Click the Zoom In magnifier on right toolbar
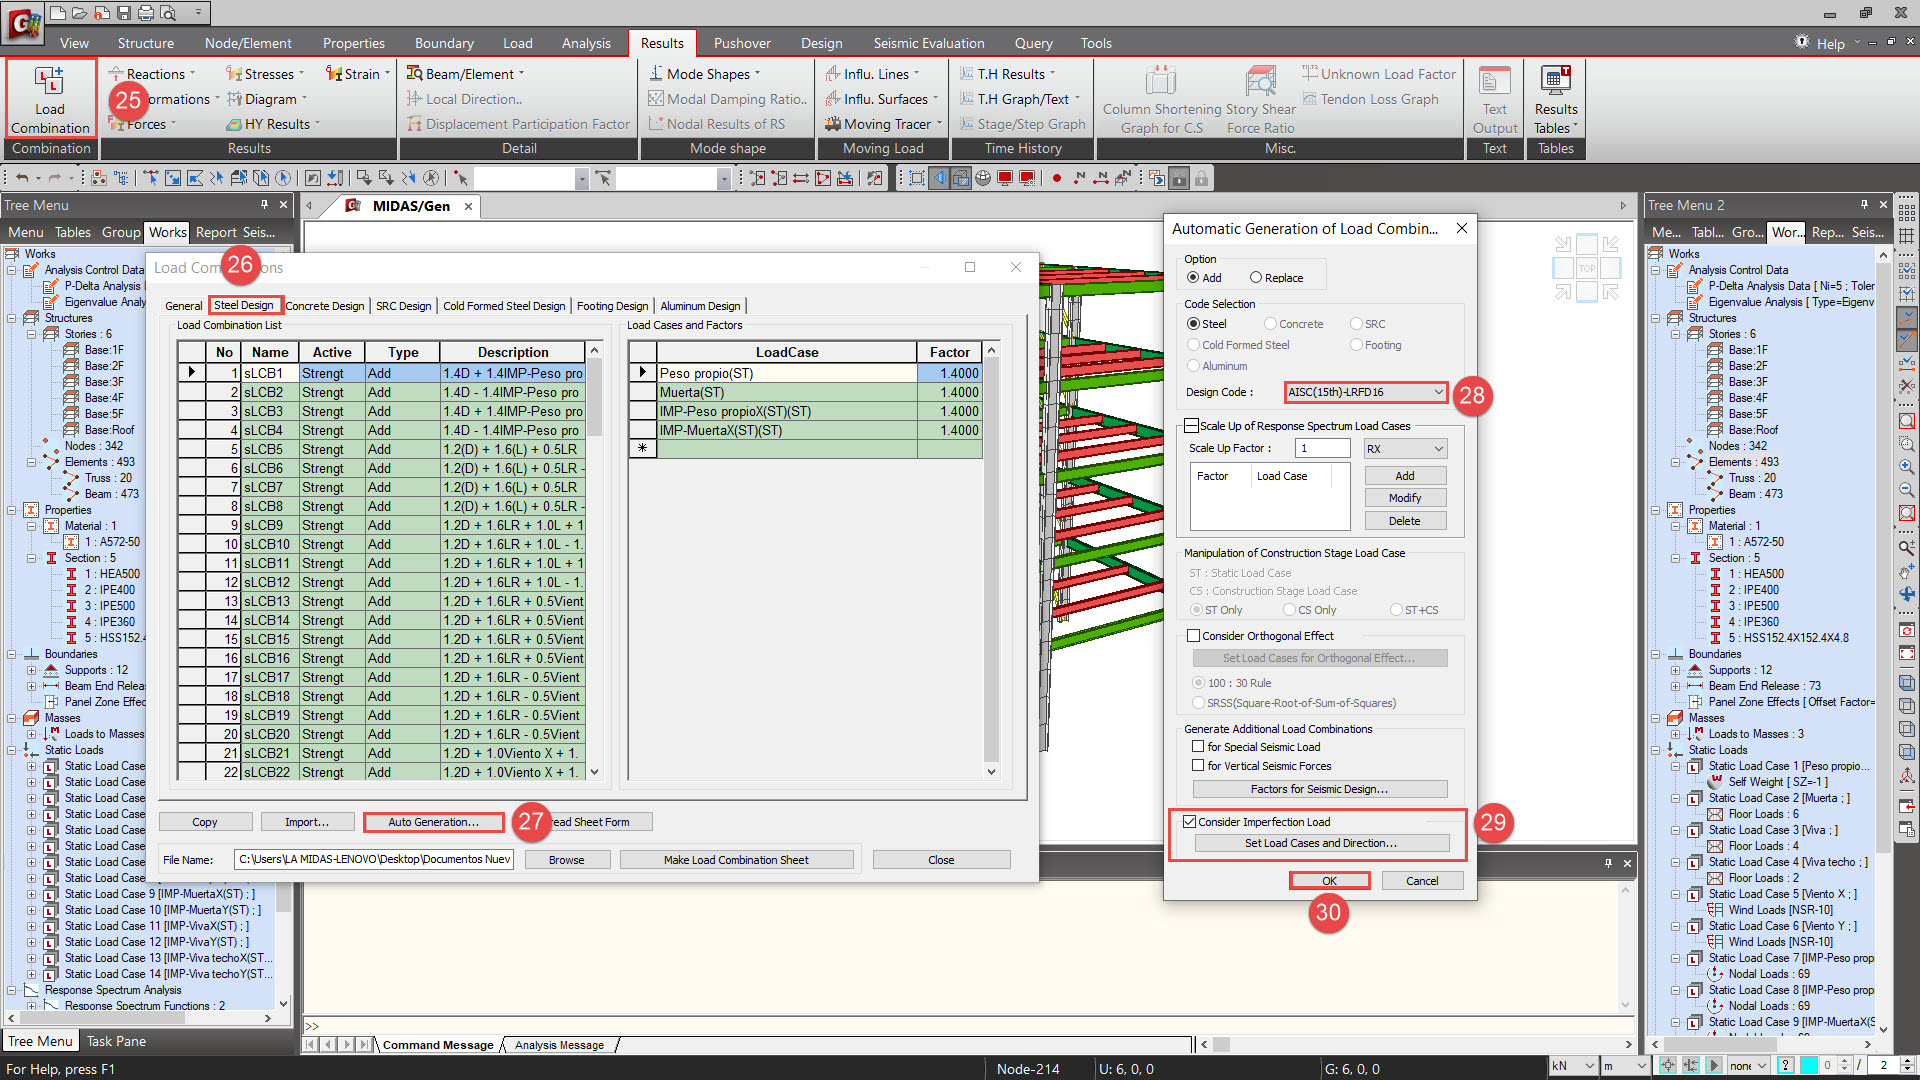 [x=1907, y=467]
